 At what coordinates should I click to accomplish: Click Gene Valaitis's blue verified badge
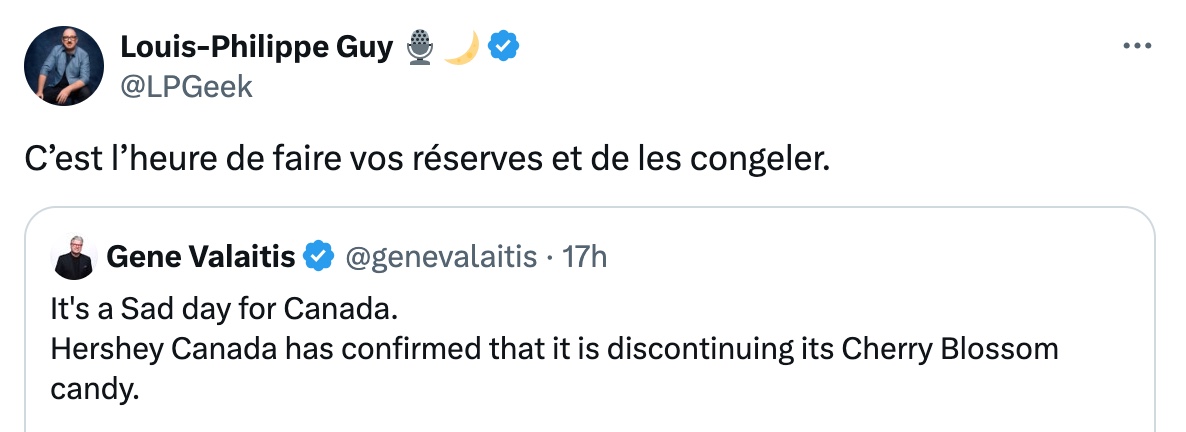[318, 257]
